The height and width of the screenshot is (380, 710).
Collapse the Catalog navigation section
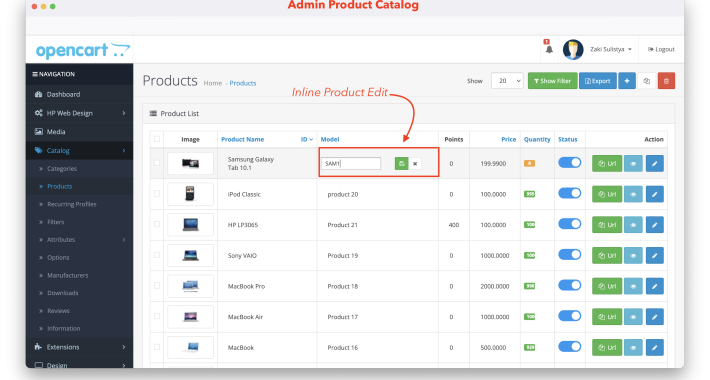124,150
